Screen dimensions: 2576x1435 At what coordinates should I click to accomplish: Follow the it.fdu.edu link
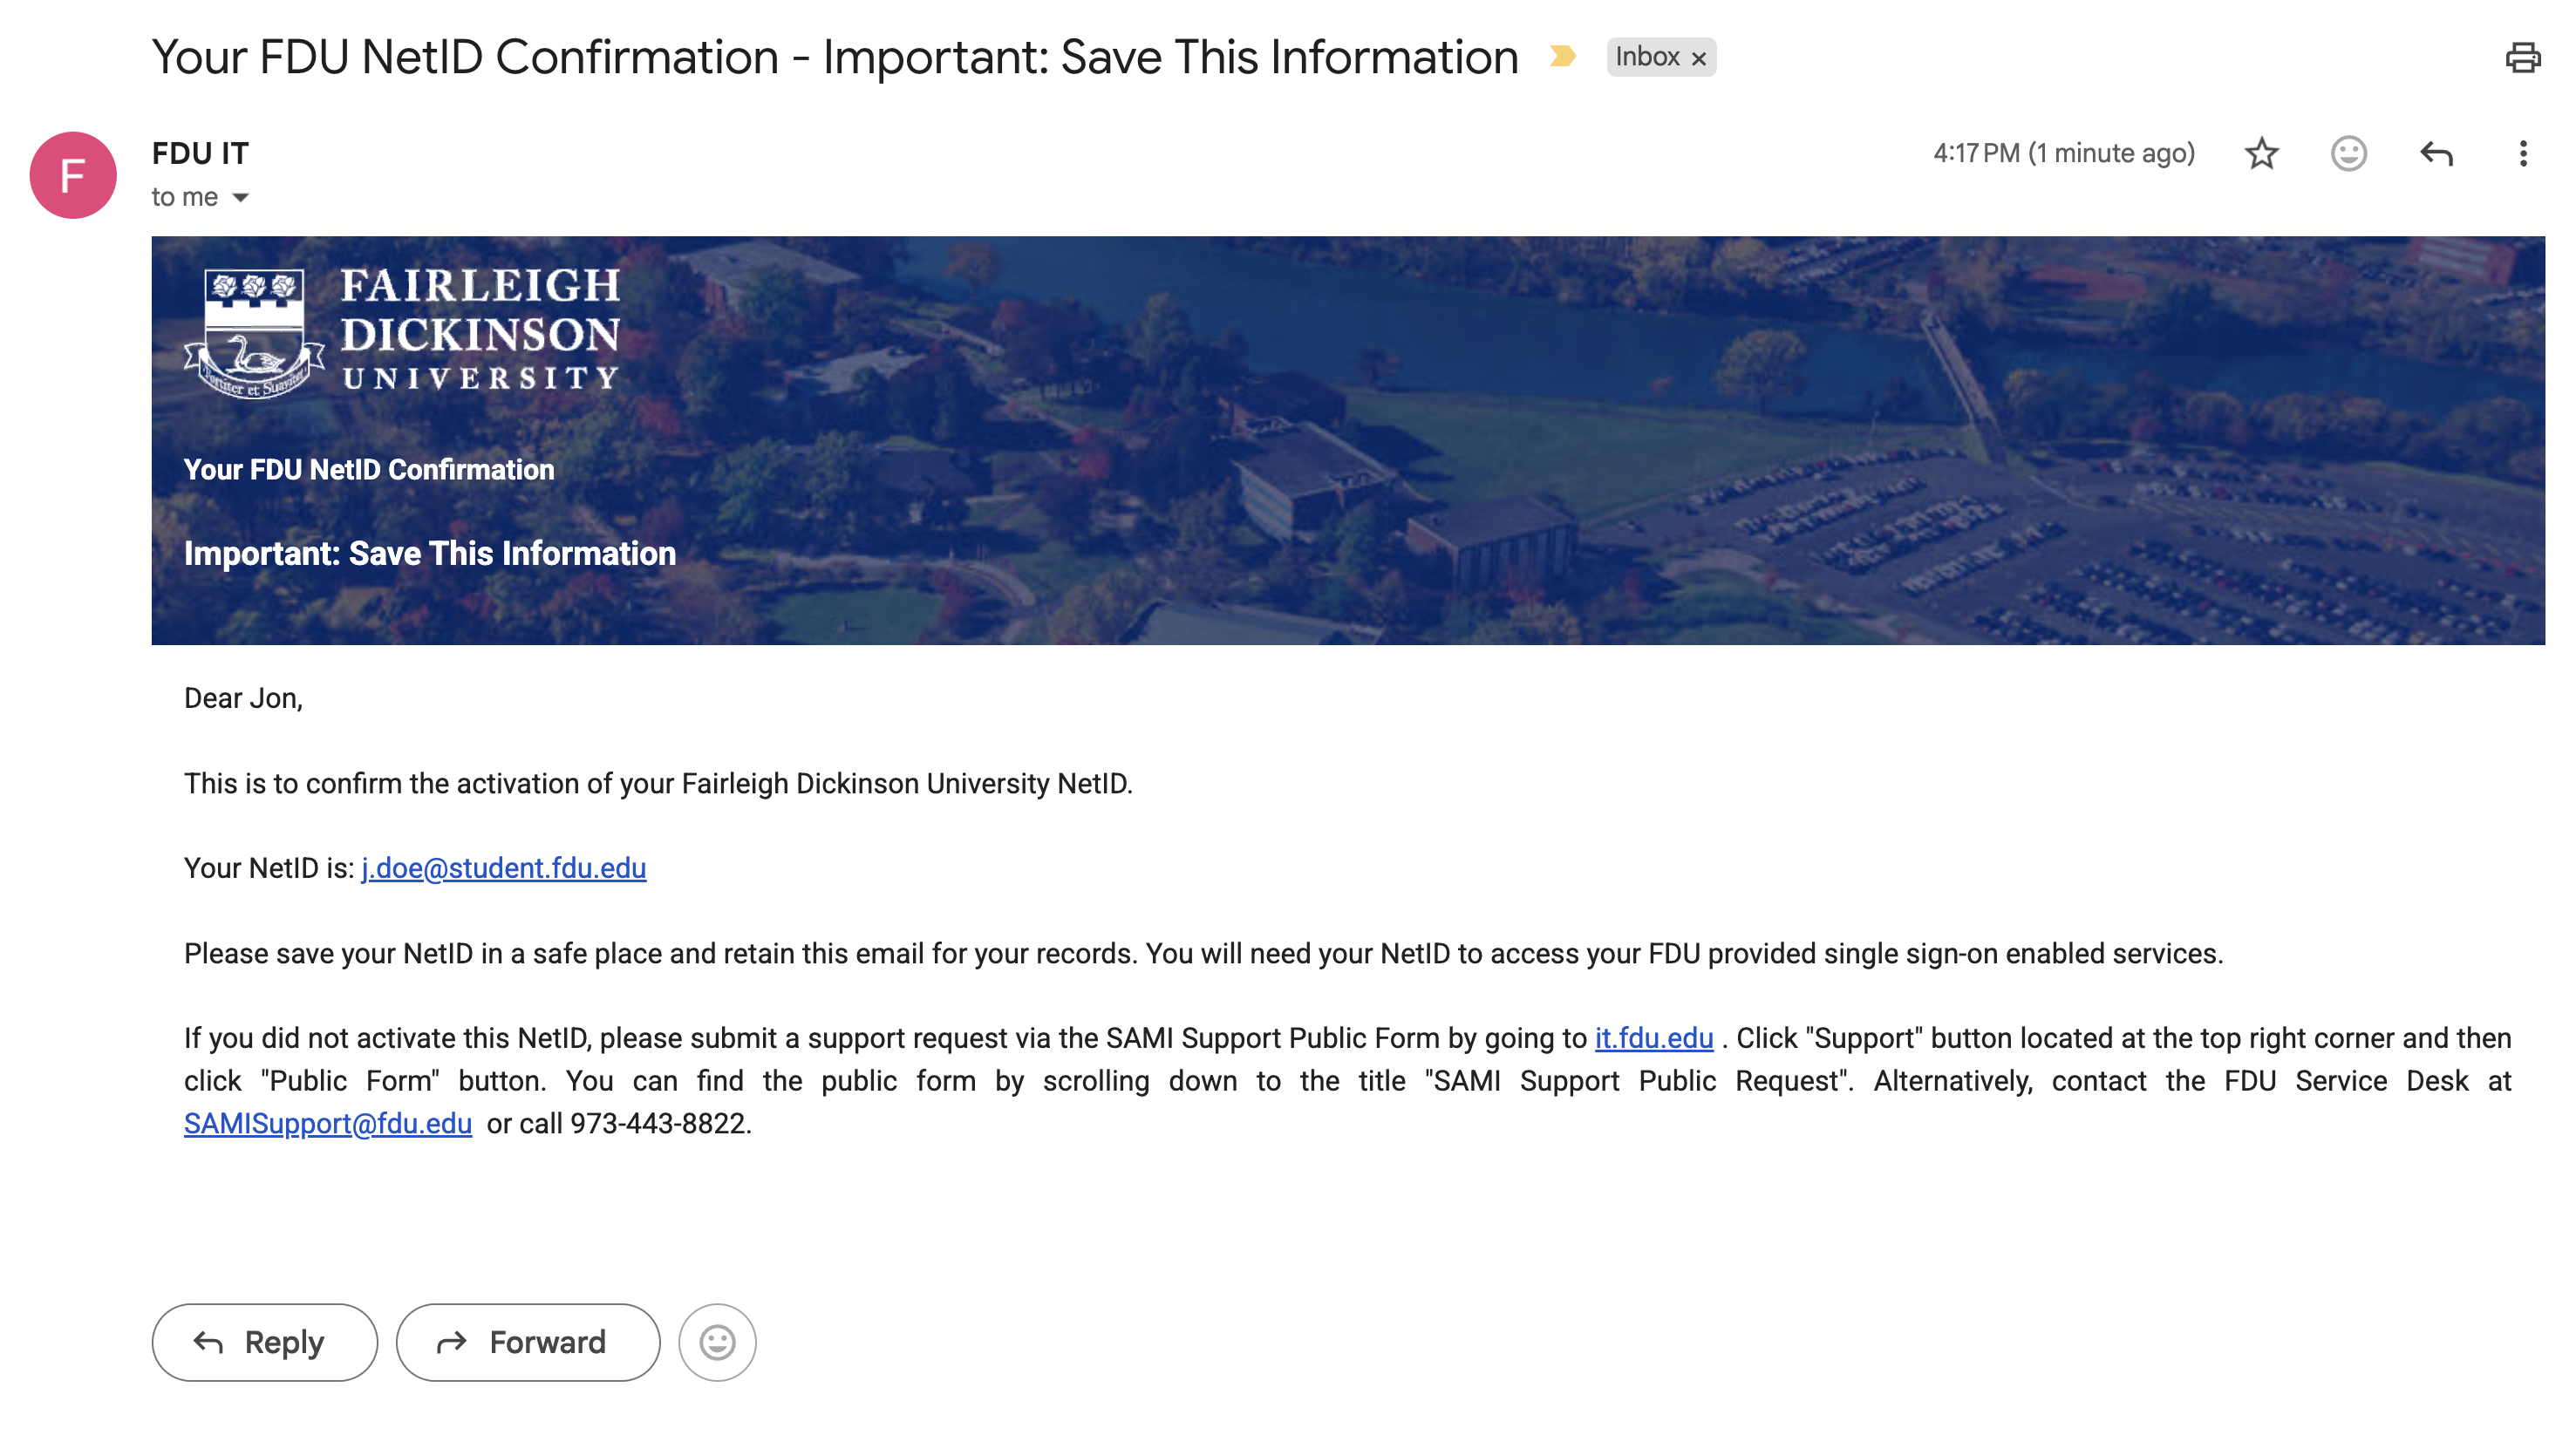1653,1038
